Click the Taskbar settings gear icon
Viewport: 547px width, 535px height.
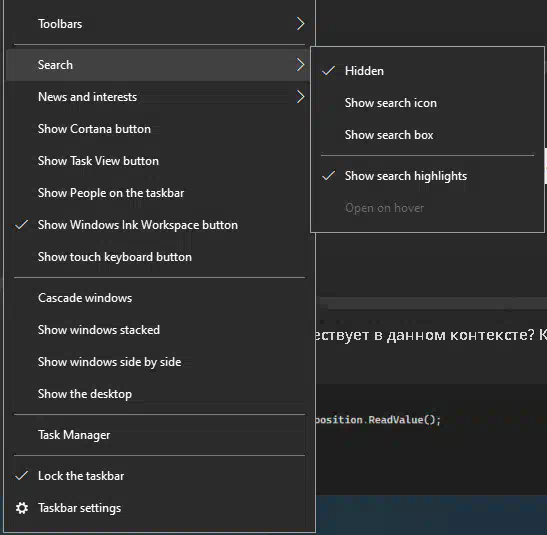(x=22, y=508)
